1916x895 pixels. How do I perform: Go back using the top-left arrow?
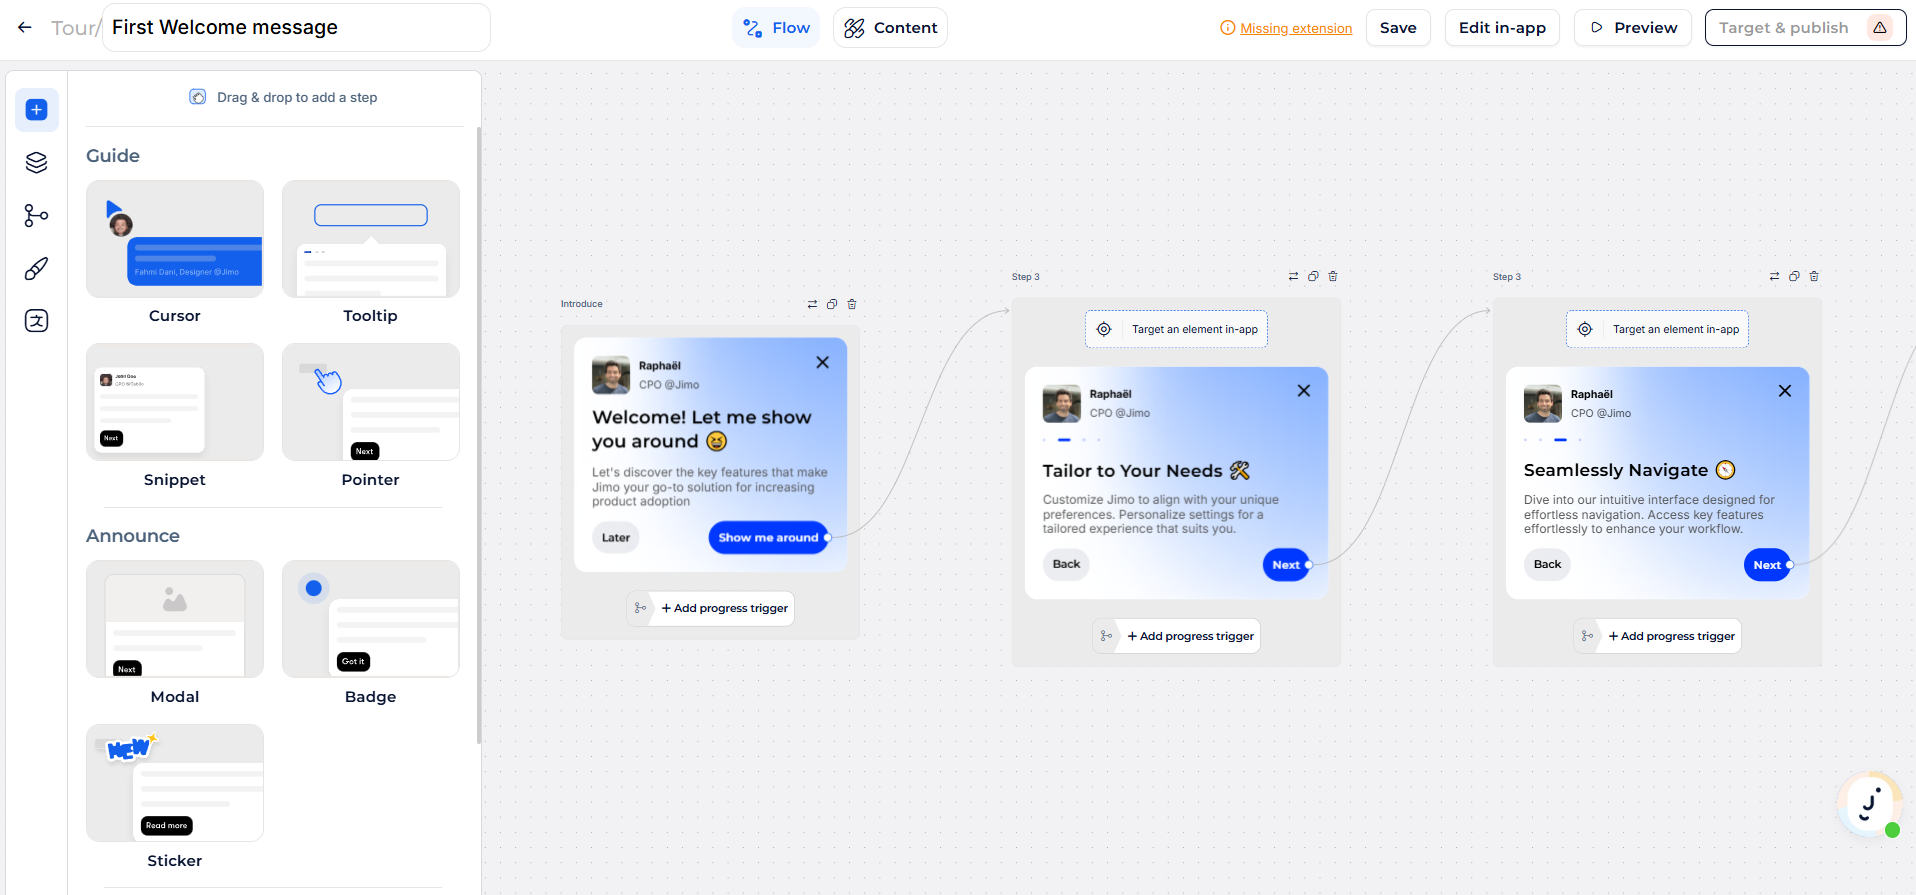point(25,28)
